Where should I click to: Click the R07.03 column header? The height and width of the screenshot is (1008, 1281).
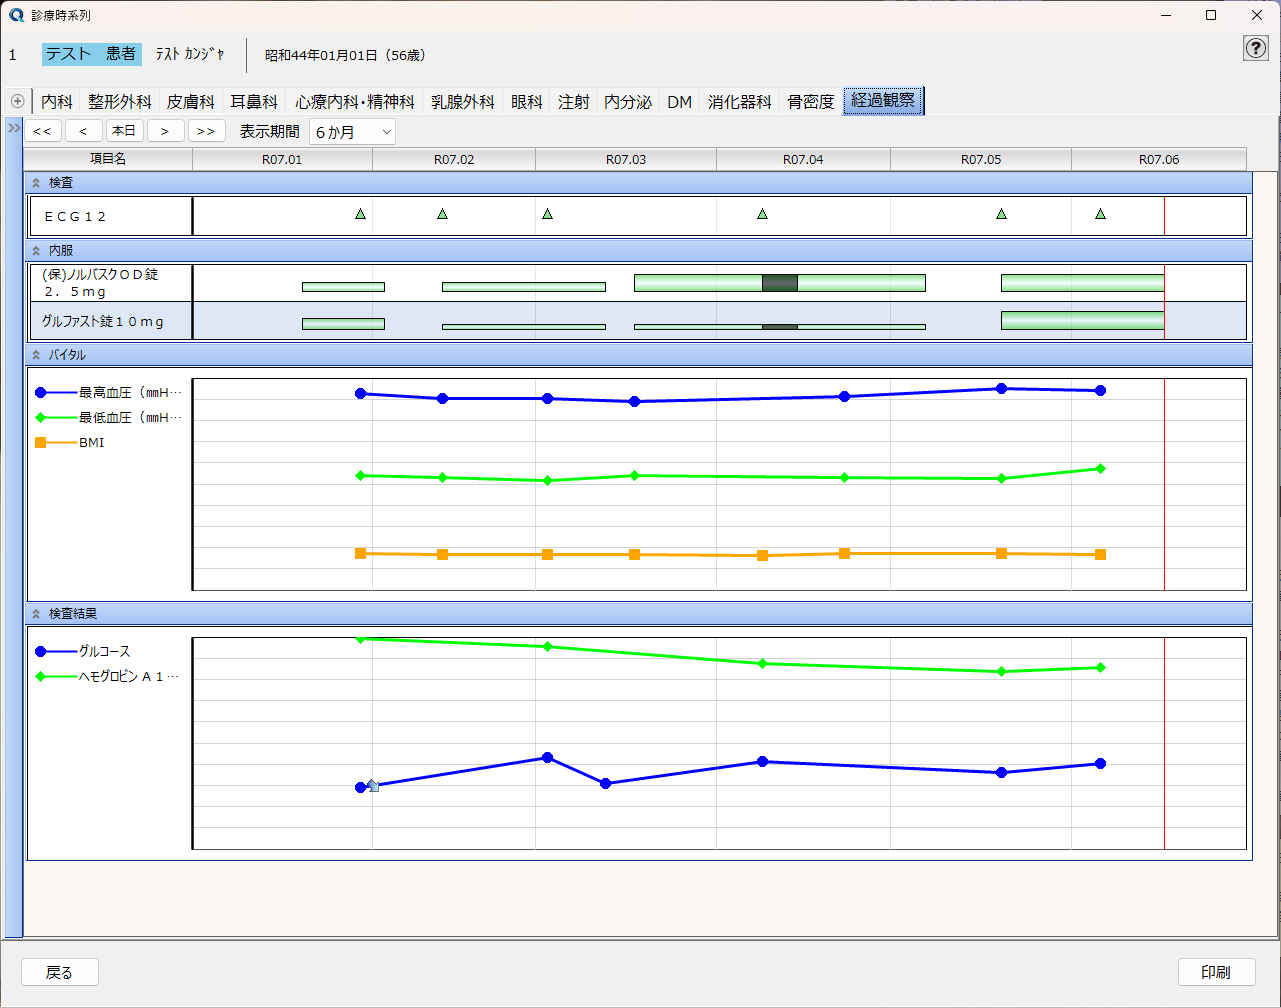(x=625, y=158)
